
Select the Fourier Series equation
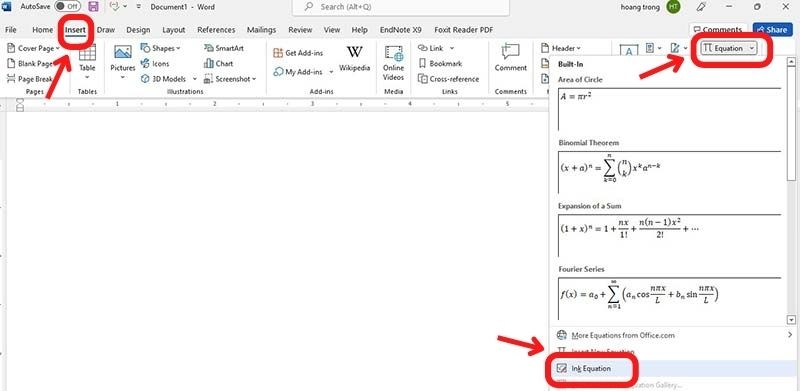tap(669, 299)
